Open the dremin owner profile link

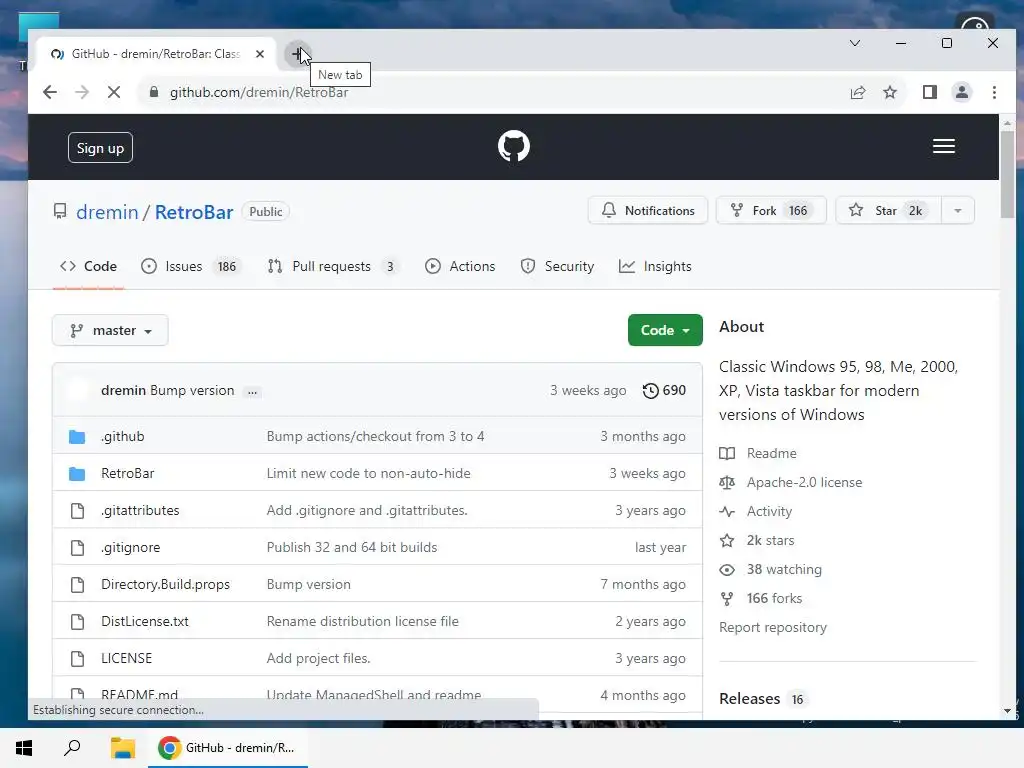point(107,212)
